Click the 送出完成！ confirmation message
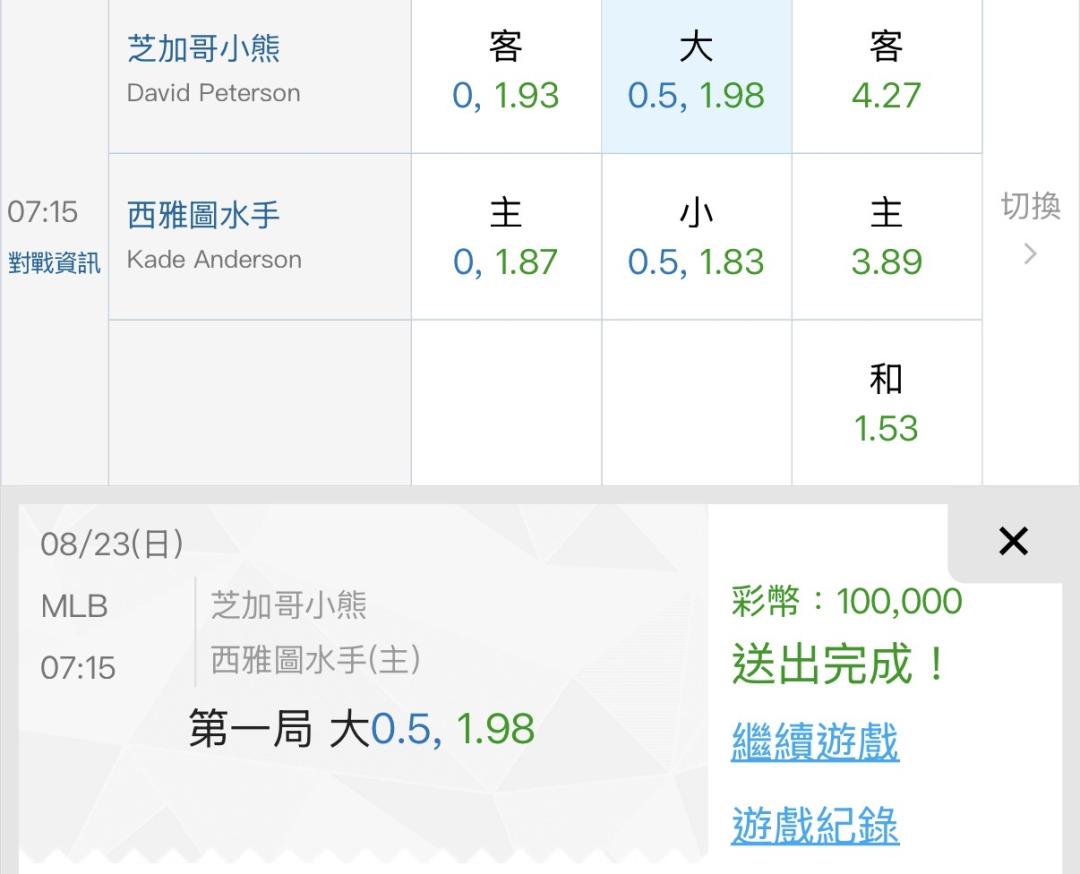 coord(839,664)
